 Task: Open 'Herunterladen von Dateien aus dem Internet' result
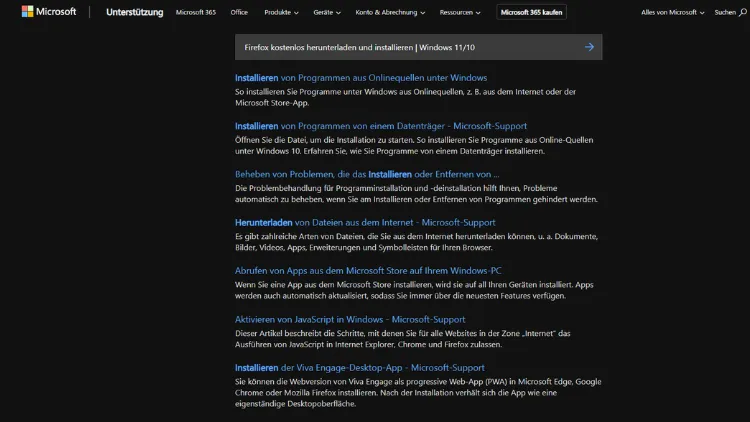(x=365, y=222)
